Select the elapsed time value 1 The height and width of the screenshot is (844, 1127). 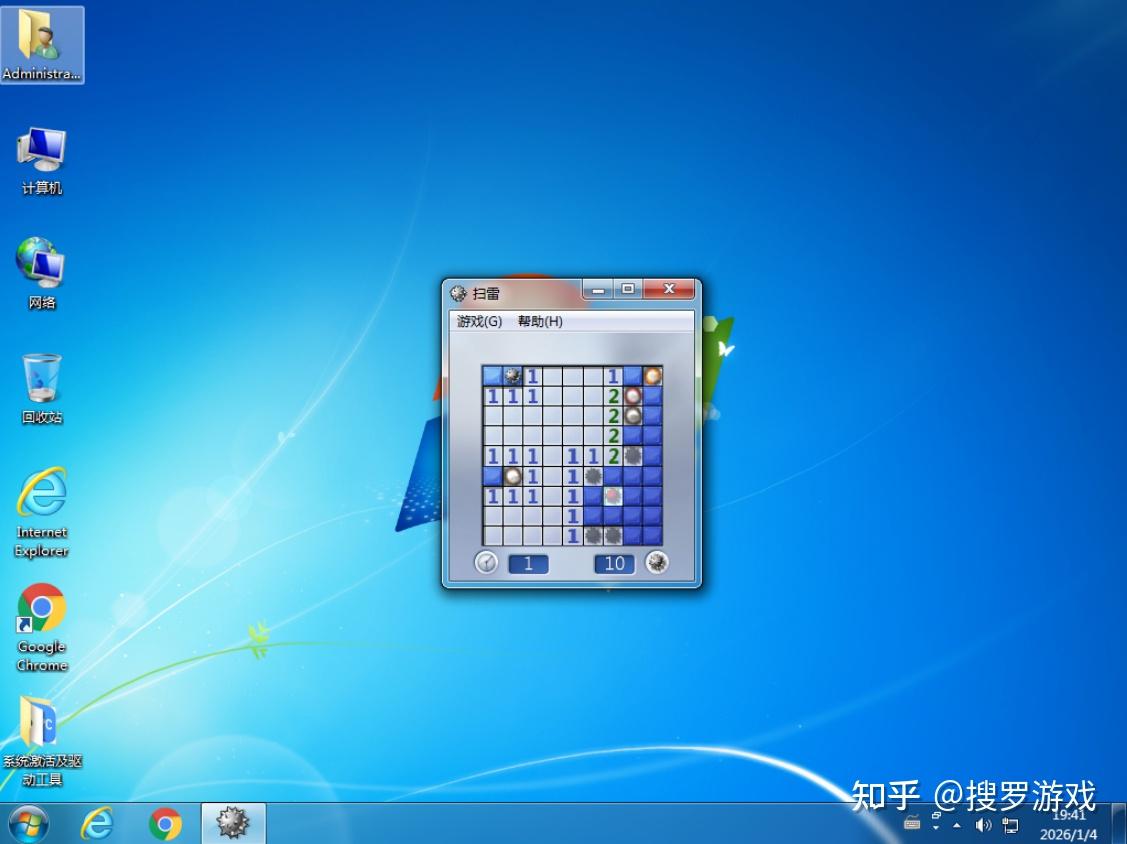(528, 564)
